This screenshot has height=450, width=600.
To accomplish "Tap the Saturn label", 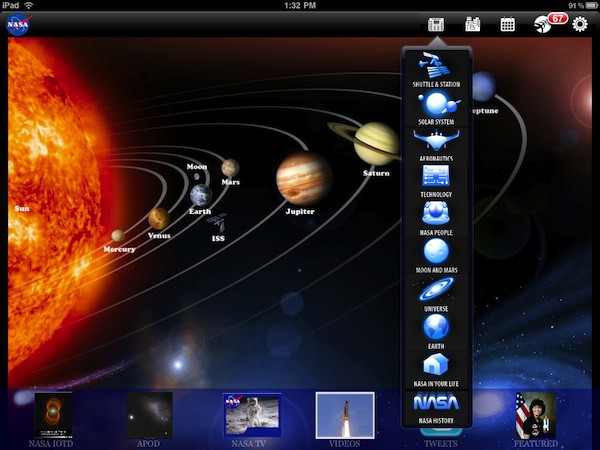I will tap(376, 173).
